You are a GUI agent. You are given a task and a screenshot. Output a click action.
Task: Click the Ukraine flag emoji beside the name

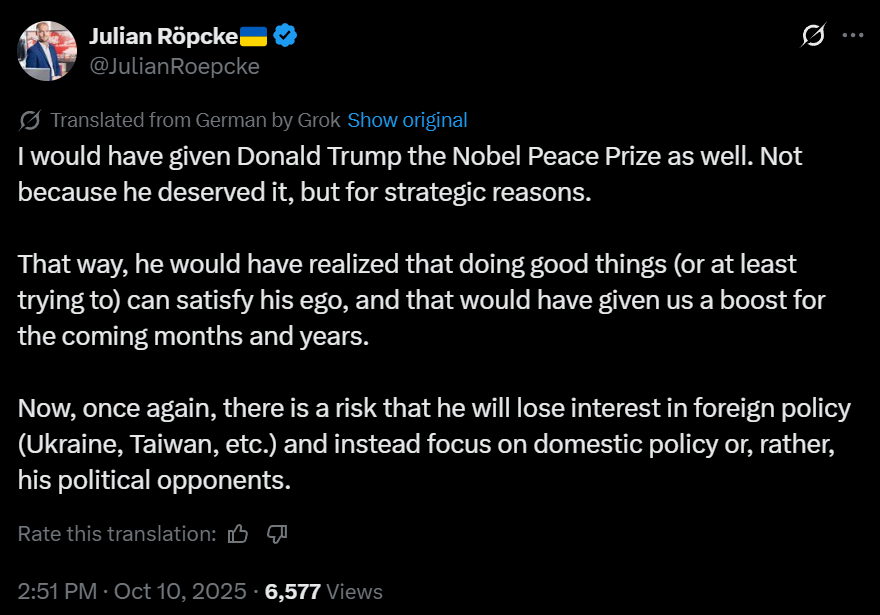[x=254, y=37]
